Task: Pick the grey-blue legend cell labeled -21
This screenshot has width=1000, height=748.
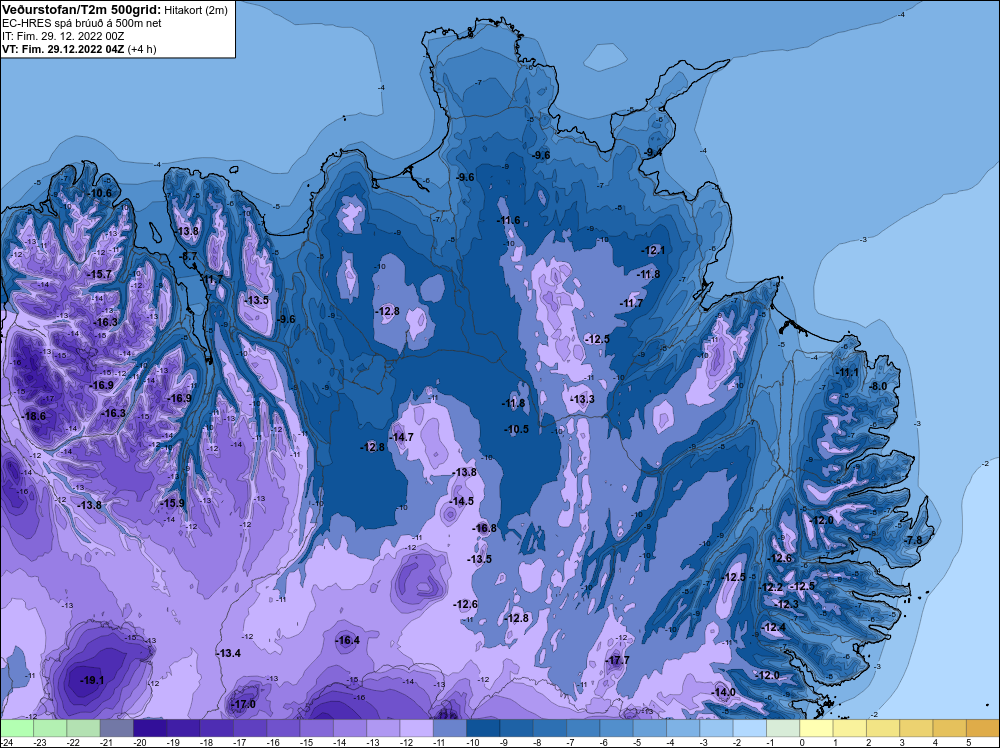Action: click(117, 728)
